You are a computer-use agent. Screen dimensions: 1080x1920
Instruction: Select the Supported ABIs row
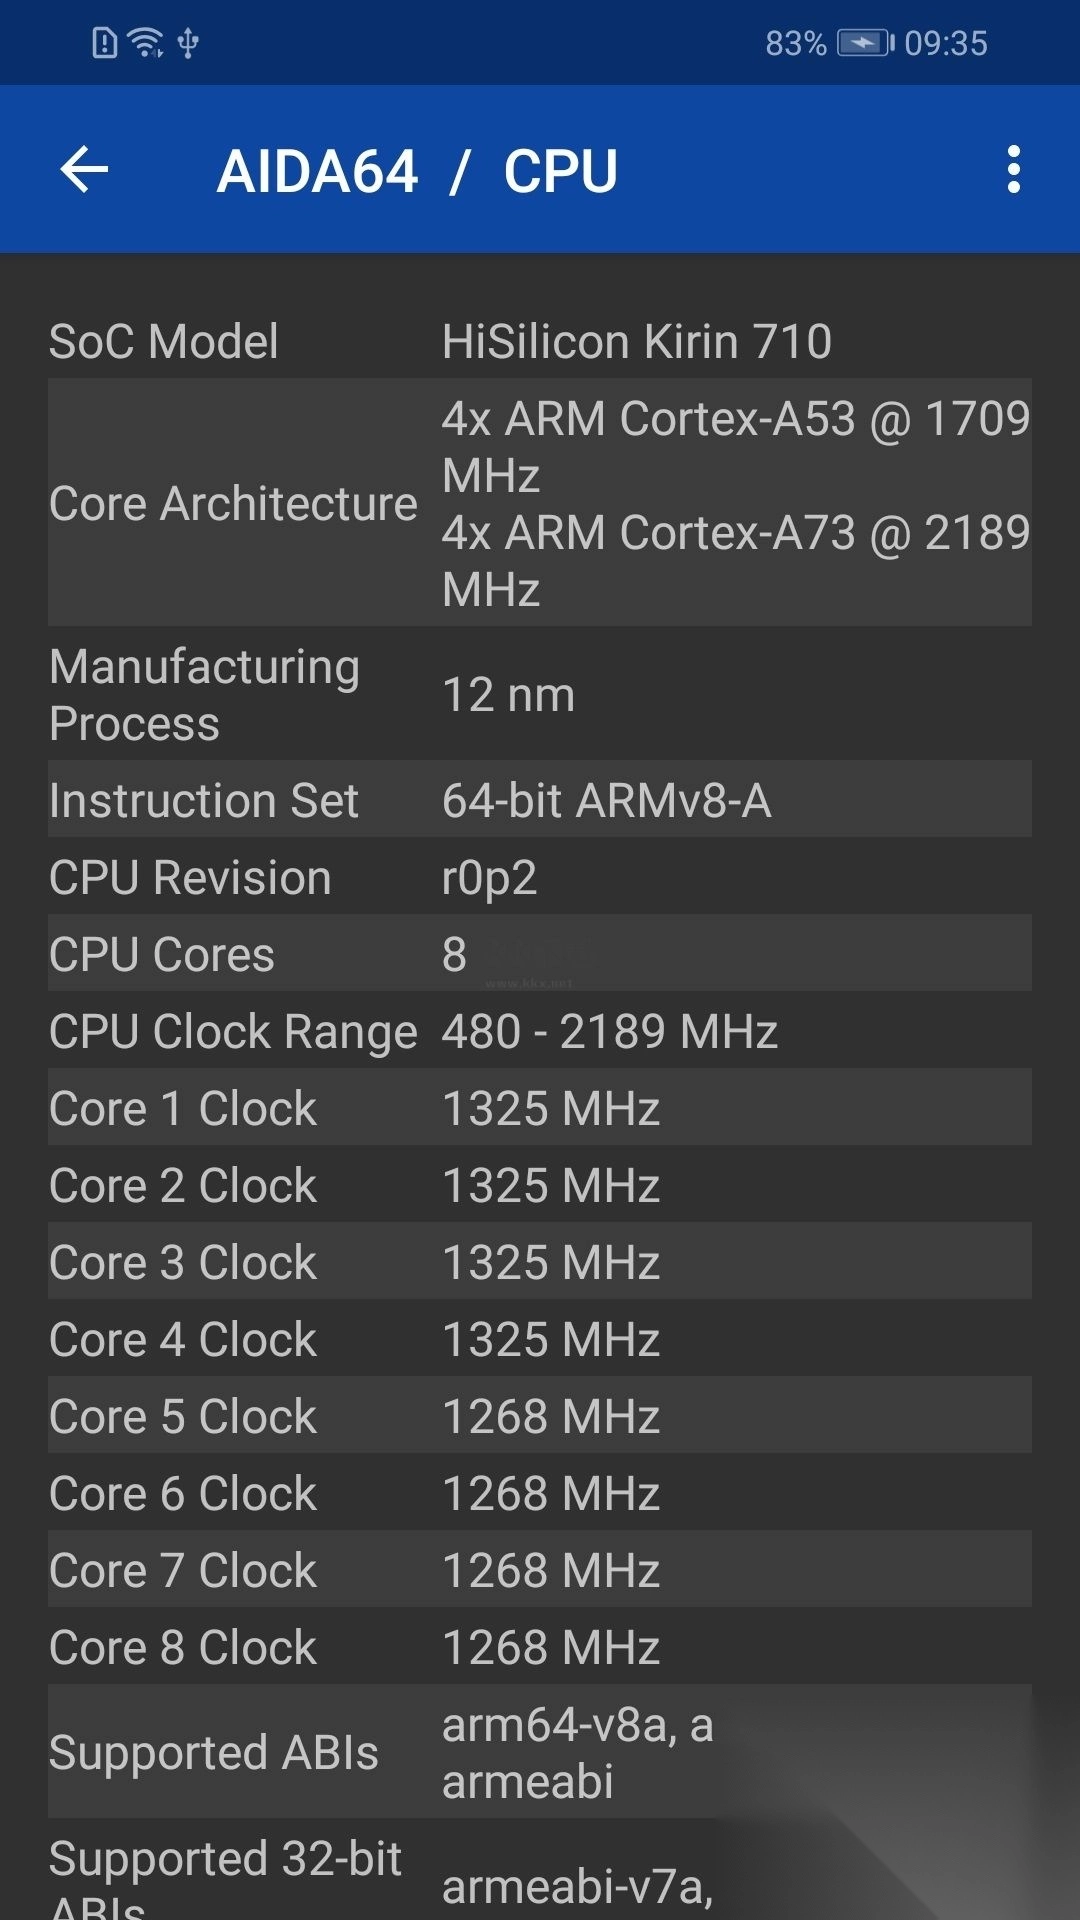[540, 1752]
